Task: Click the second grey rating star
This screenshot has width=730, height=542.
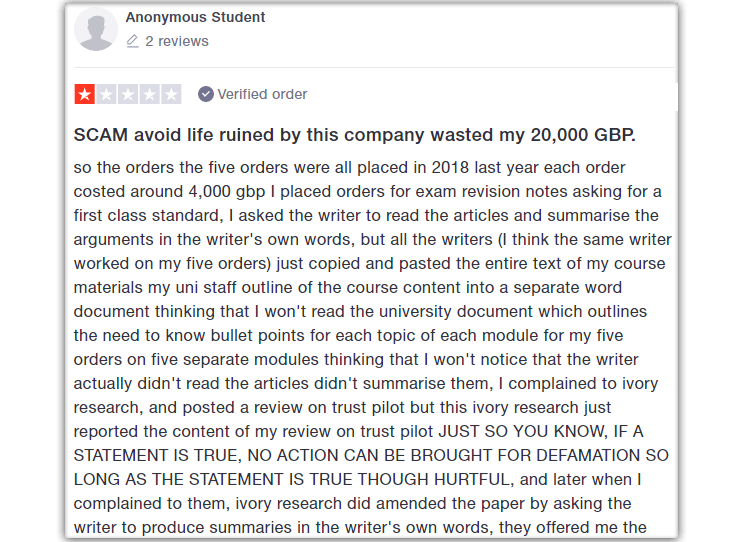Action: pyautogui.click(x=107, y=95)
